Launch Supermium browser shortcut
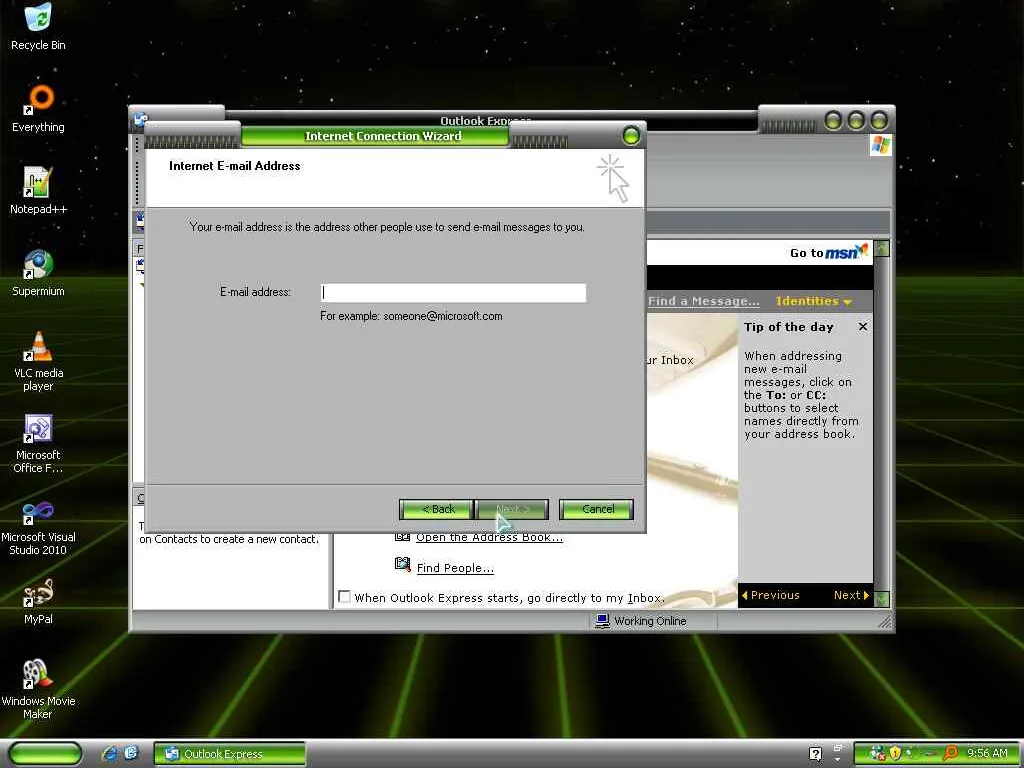 (x=38, y=273)
